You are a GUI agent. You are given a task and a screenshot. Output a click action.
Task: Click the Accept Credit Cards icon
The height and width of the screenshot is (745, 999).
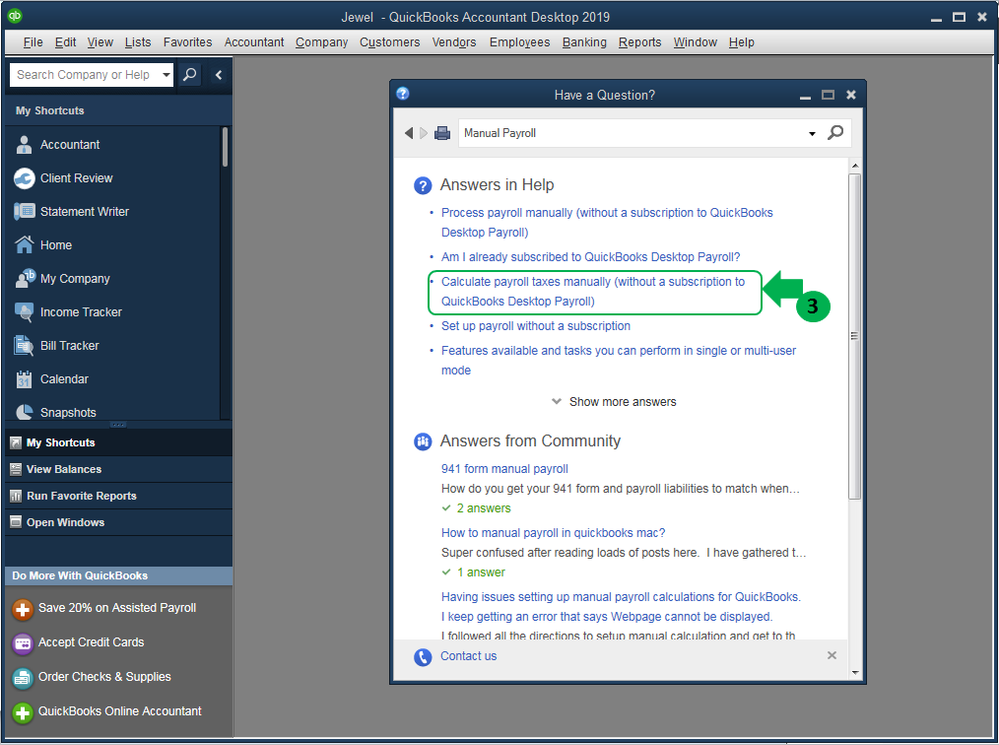22,644
